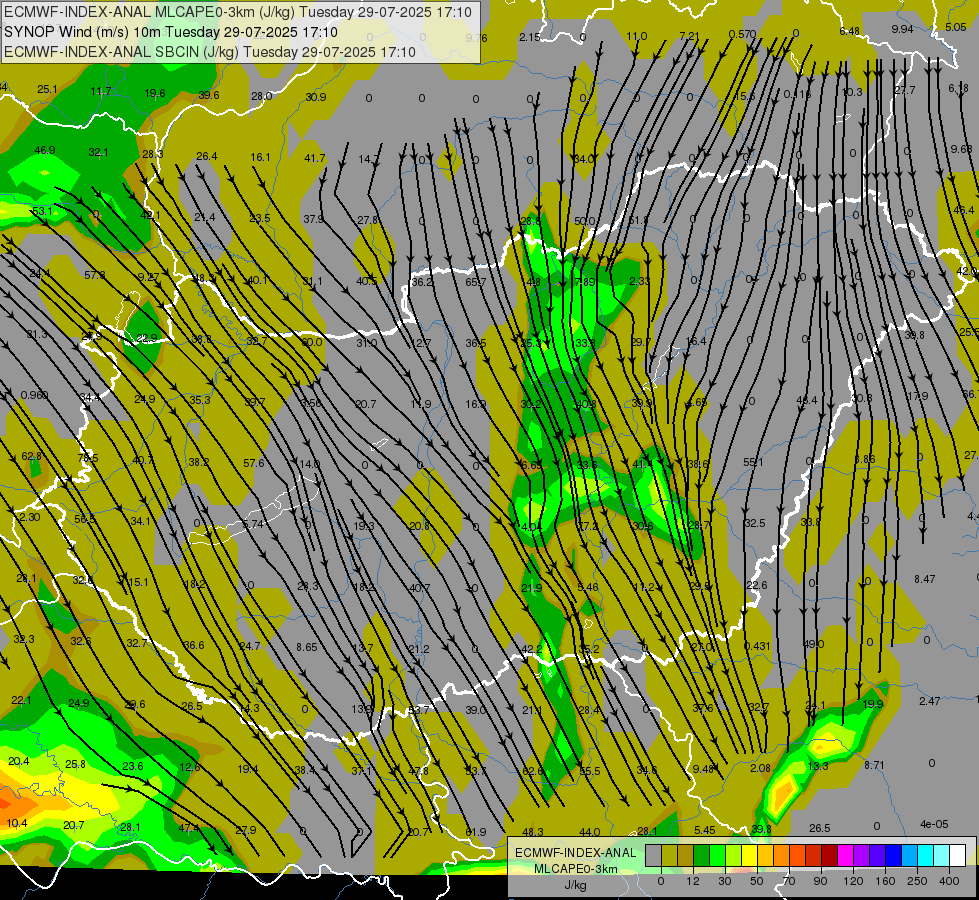Click the legend tick label 90

click(820, 881)
